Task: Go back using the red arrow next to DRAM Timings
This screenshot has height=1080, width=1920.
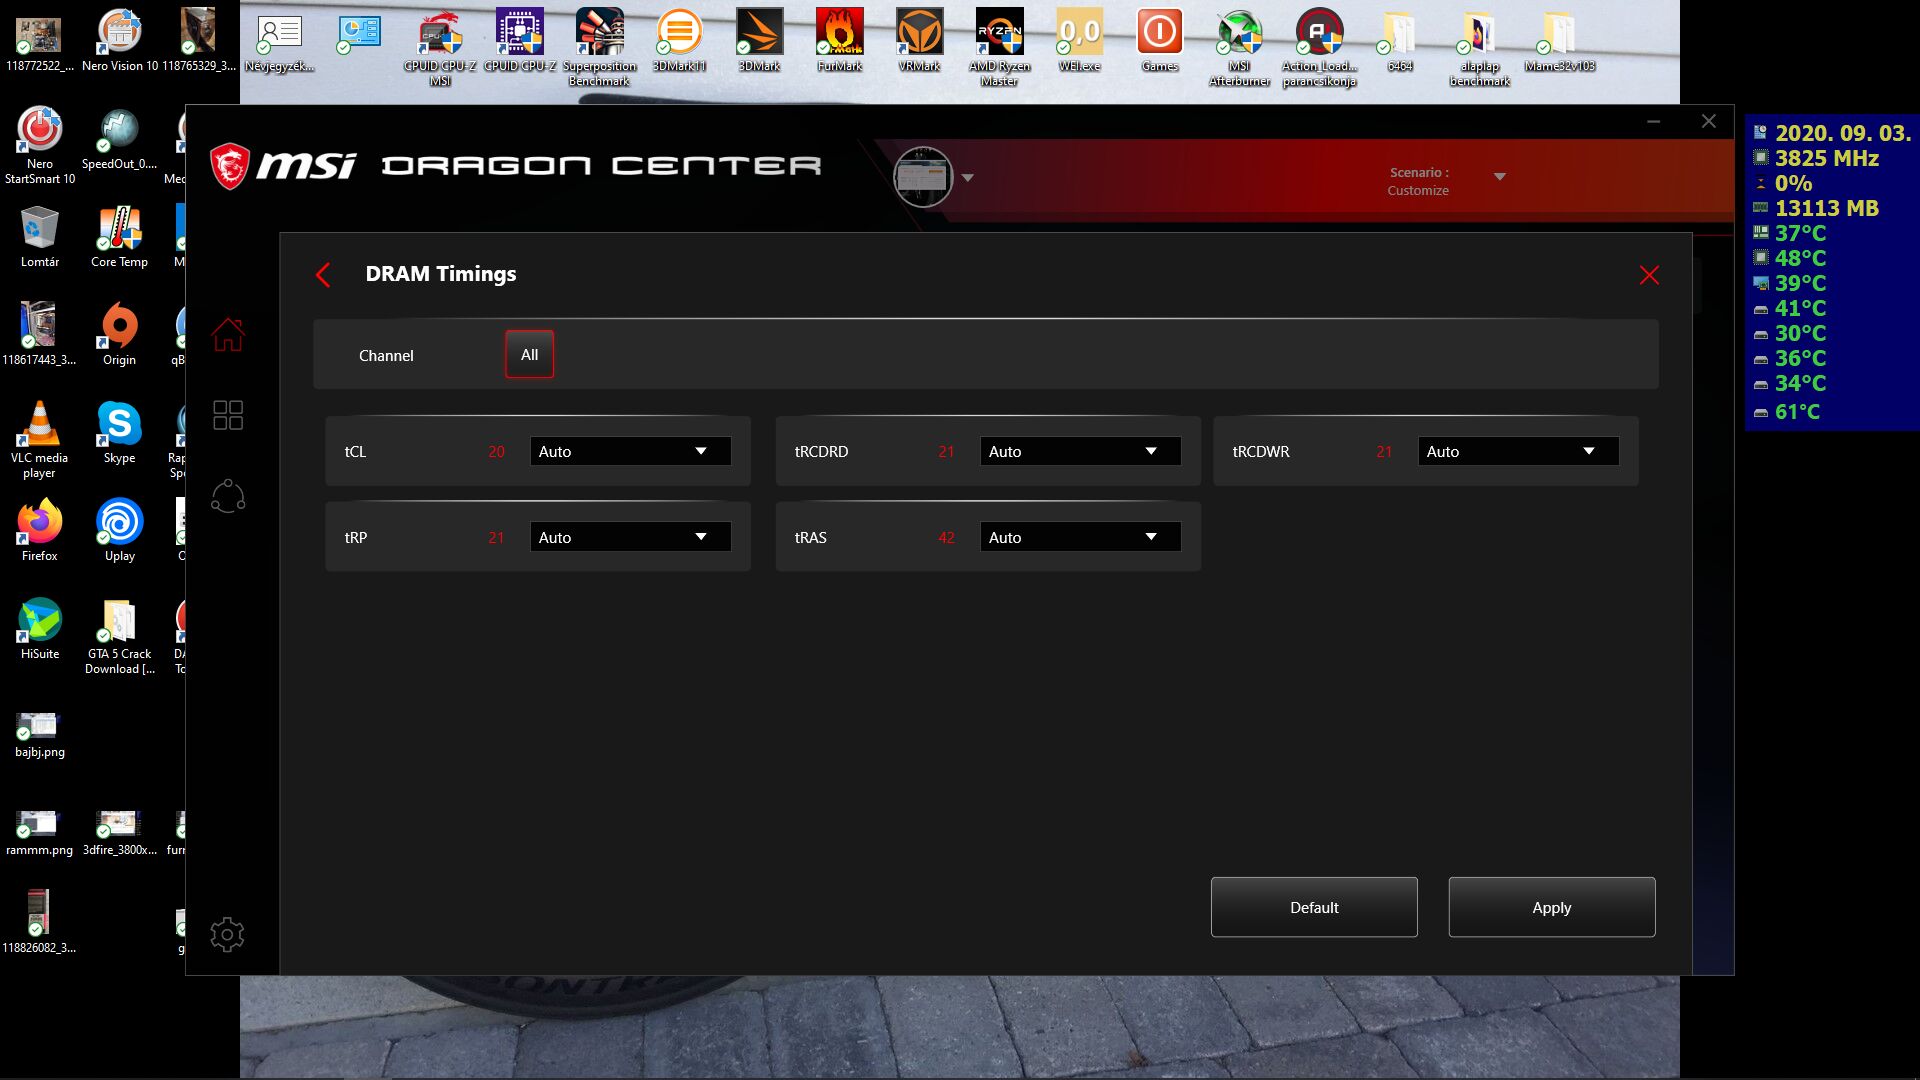Action: [x=323, y=275]
